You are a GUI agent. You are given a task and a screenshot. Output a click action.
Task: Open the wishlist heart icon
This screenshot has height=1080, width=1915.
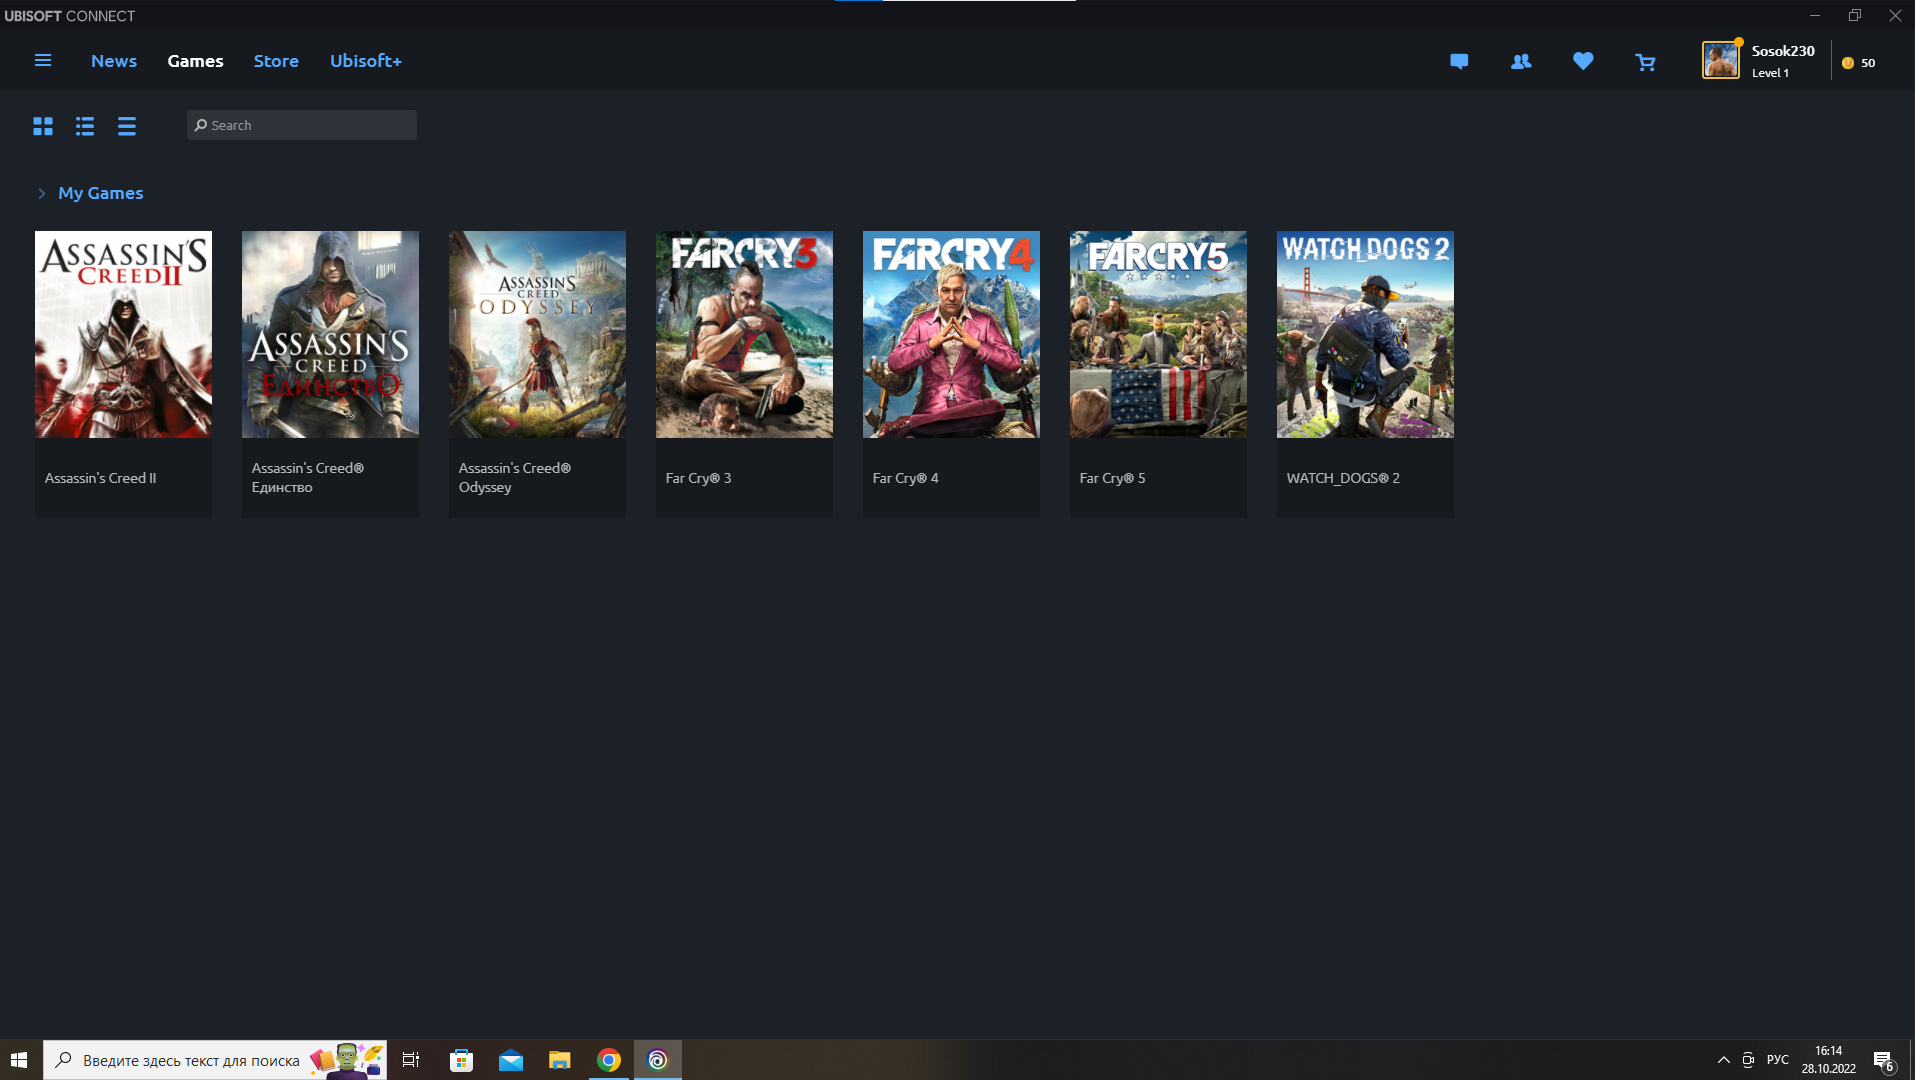pyautogui.click(x=1583, y=61)
